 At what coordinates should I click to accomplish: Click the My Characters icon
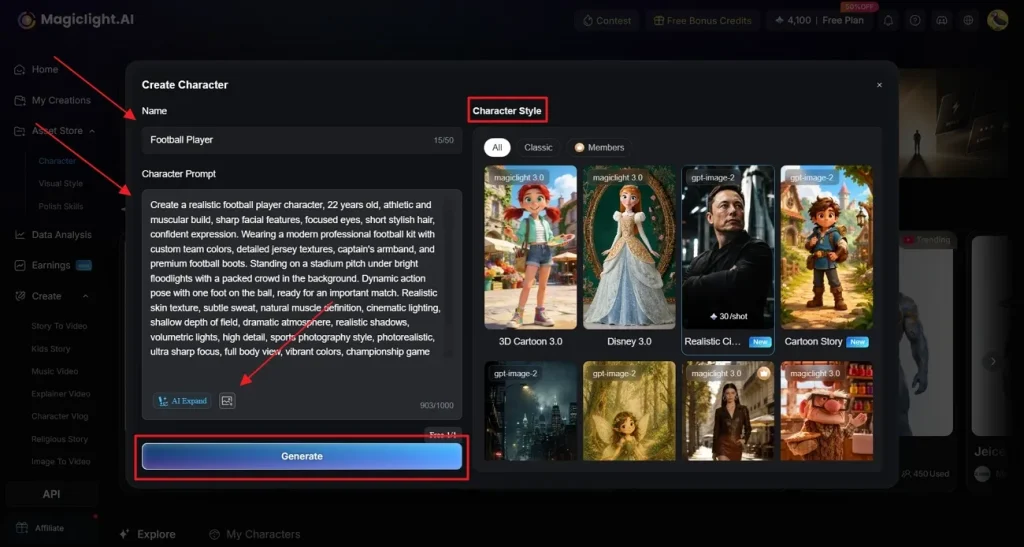point(214,535)
